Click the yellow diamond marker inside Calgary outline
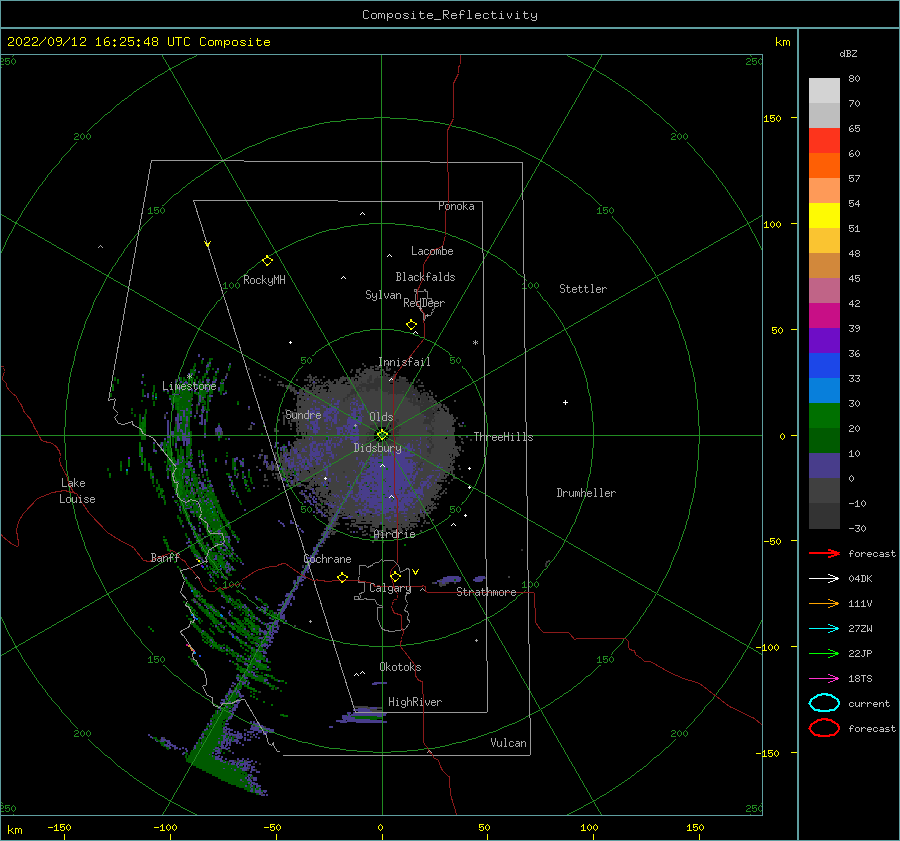Image resolution: width=900 pixels, height=841 pixels. (x=395, y=576)
